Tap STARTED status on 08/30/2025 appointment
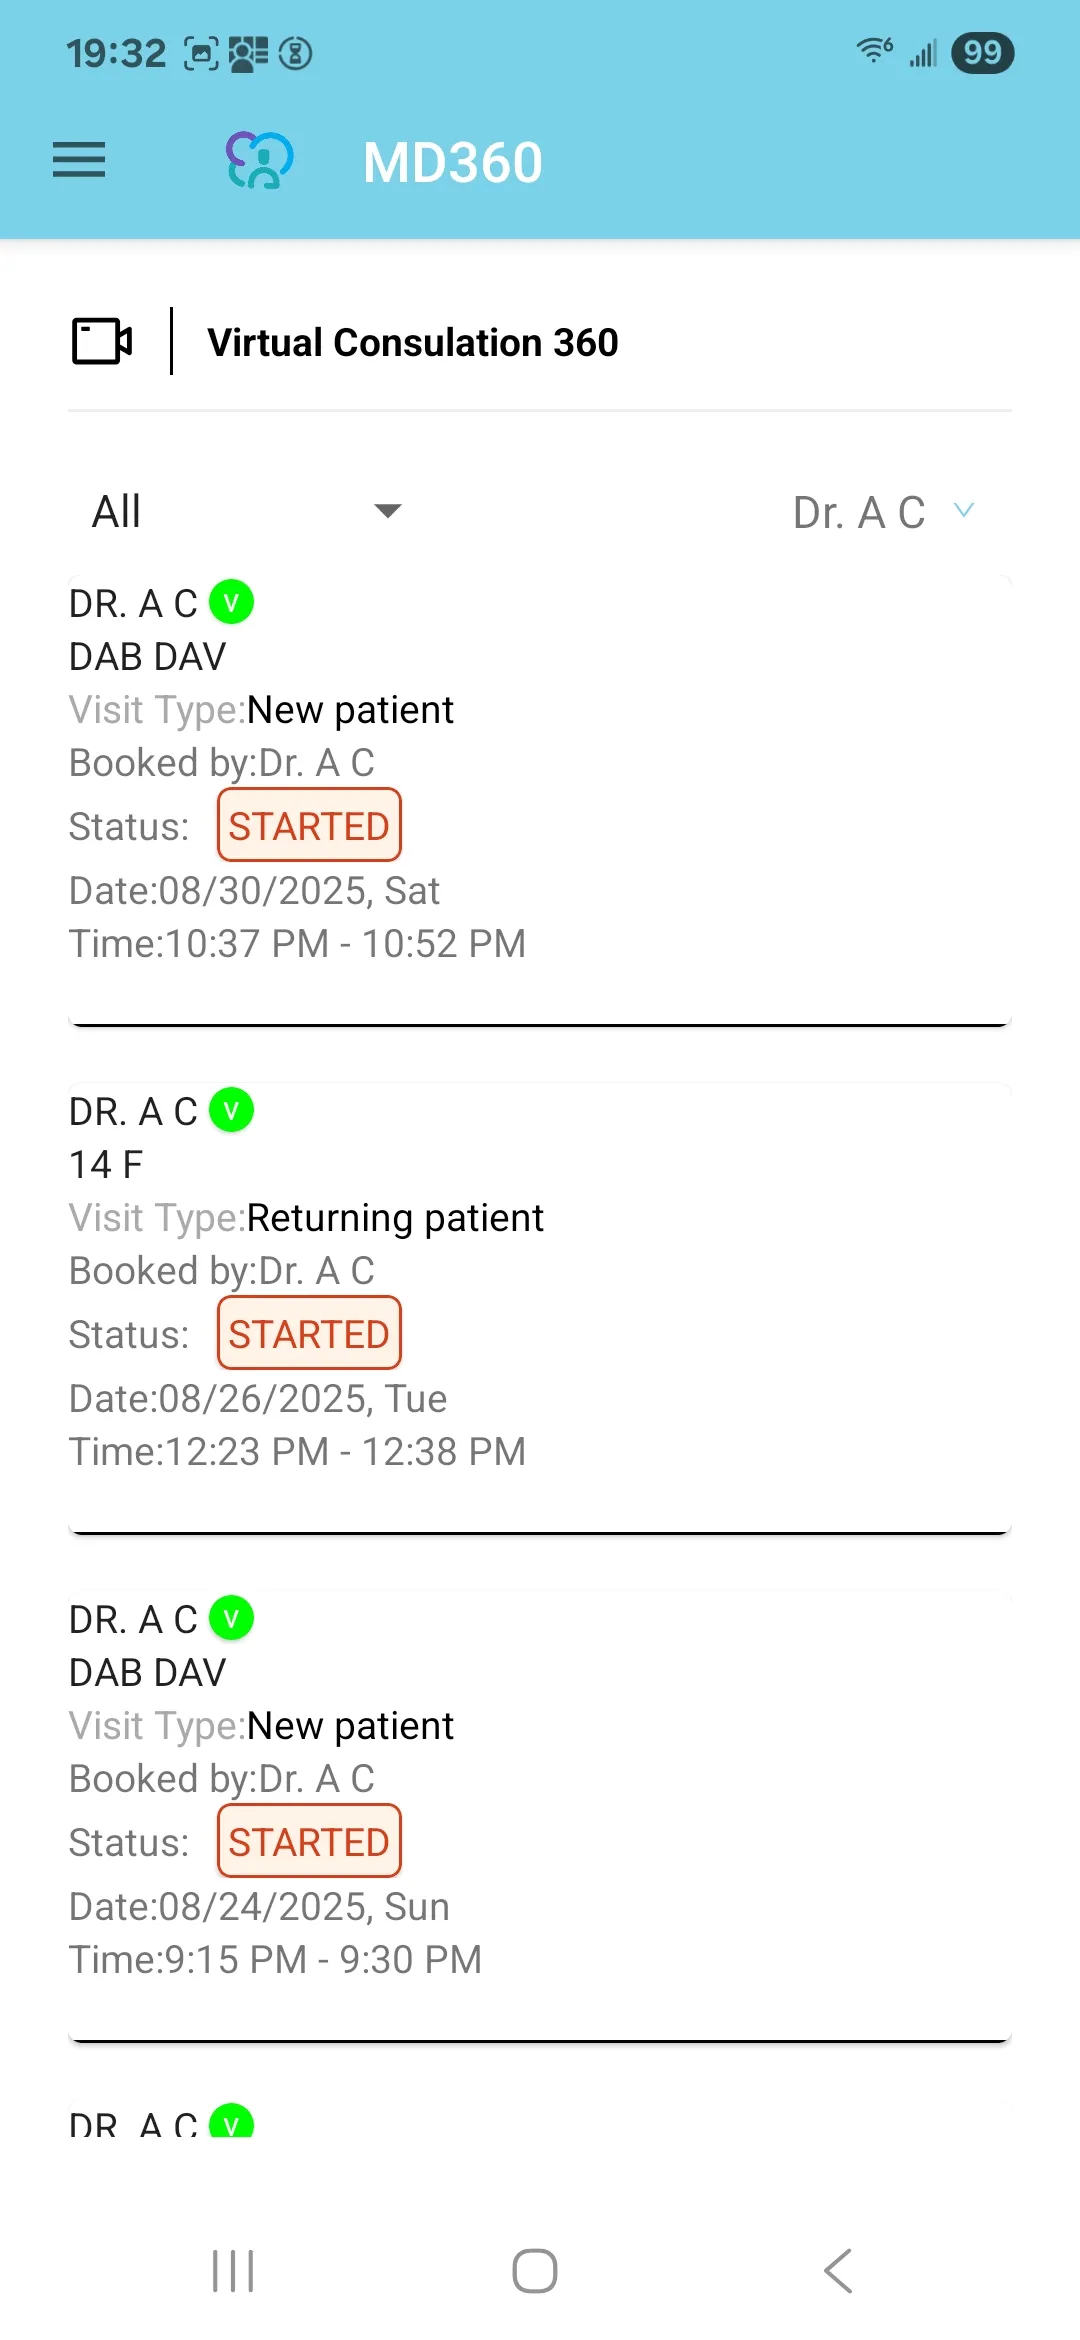This screenshot has width=1080, height=2340. tap(309, 826)
